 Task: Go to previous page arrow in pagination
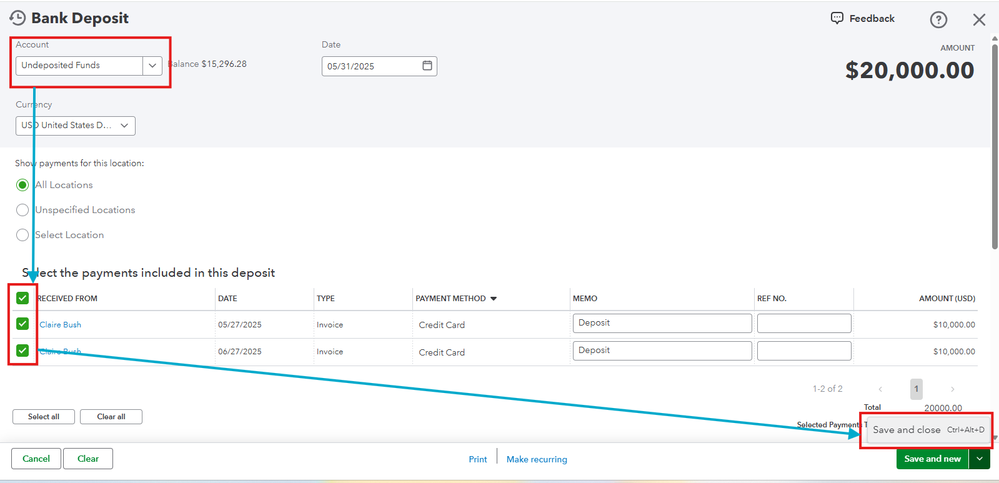click(x=880, y=389)
